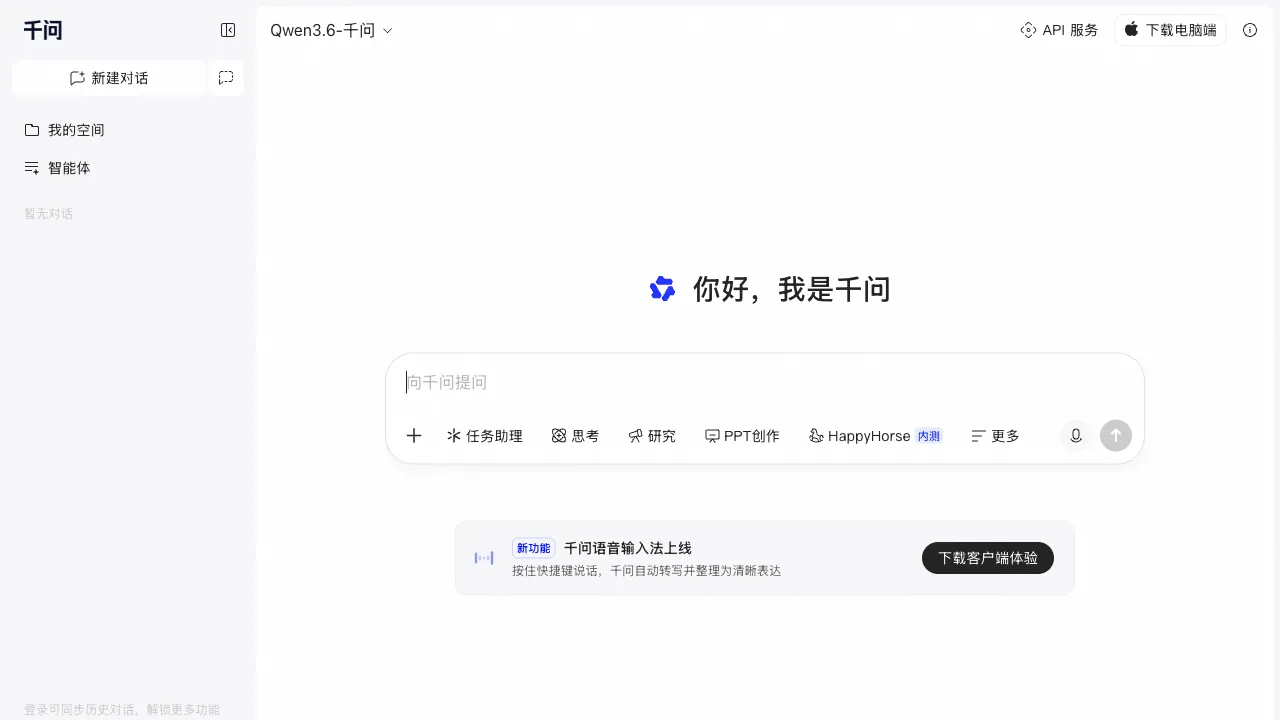This screenshot has width=1280, height=720.
Task: Select 任务助理 mode
Action: coord(485,436)
